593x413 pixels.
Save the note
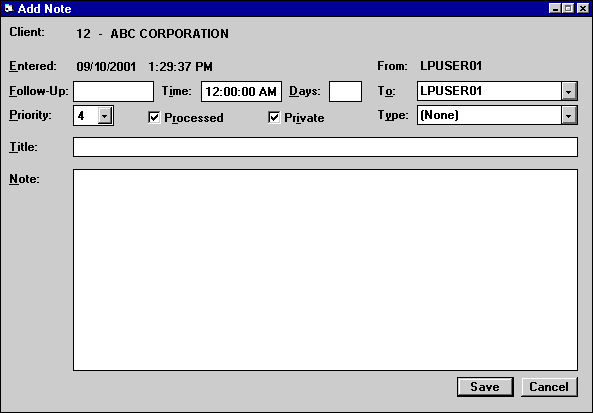coord(485,387)
